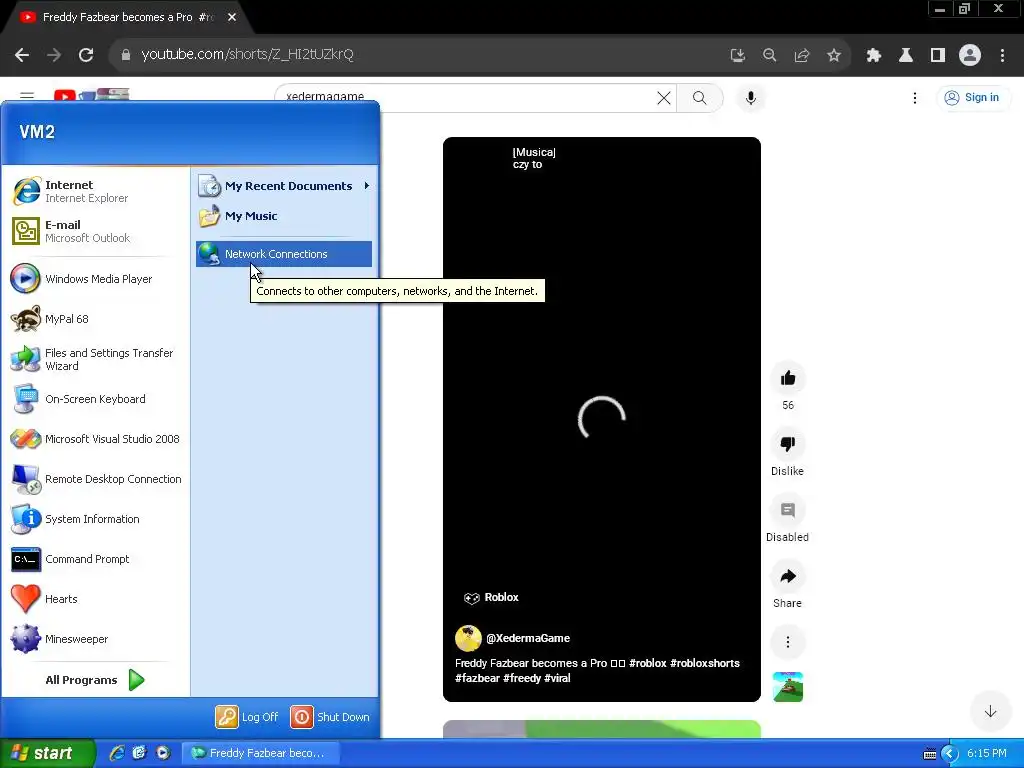Like the Short video

click(x=788, y=378)
